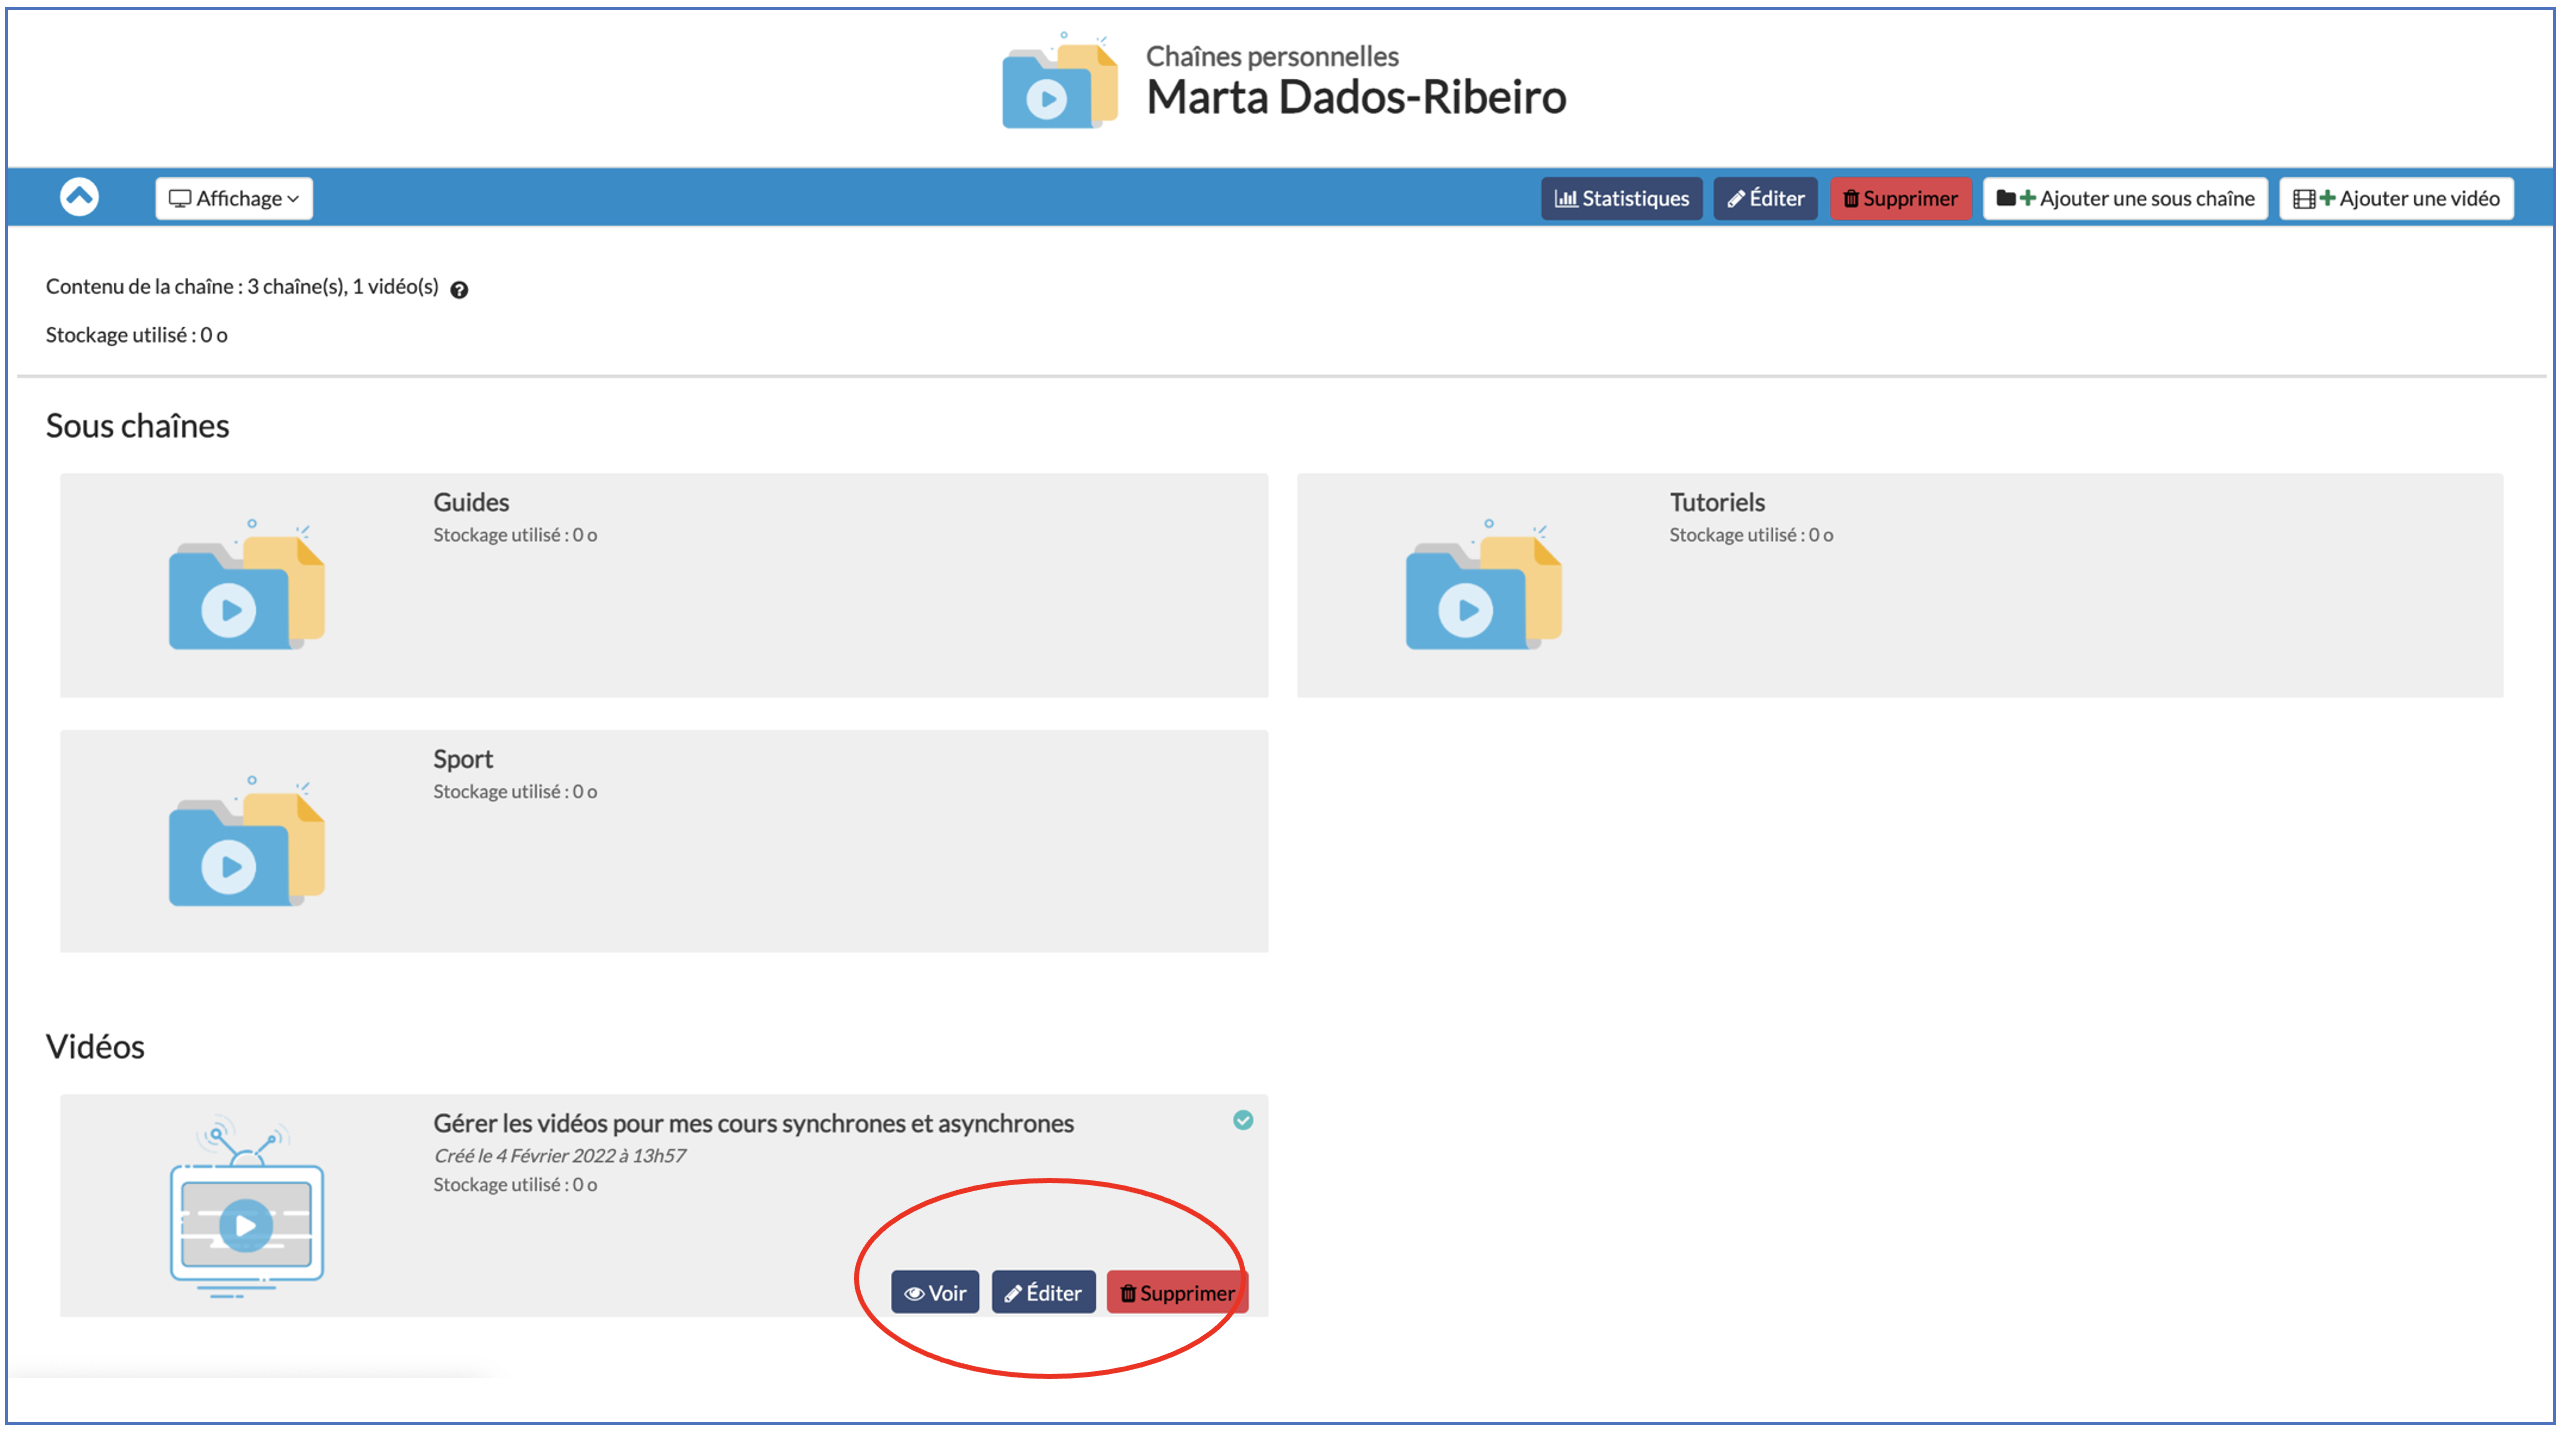This screenshot has width=2566, height=1436.
Task: Click Ajouter une vidéo
Action: (x=2396, y=198)
